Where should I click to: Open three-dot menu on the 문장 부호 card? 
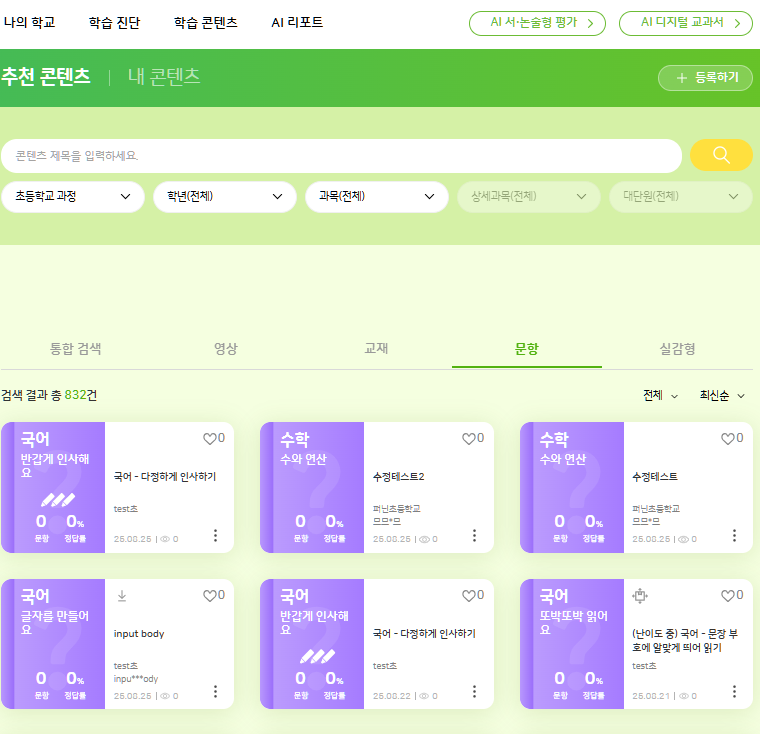[734, 692]
